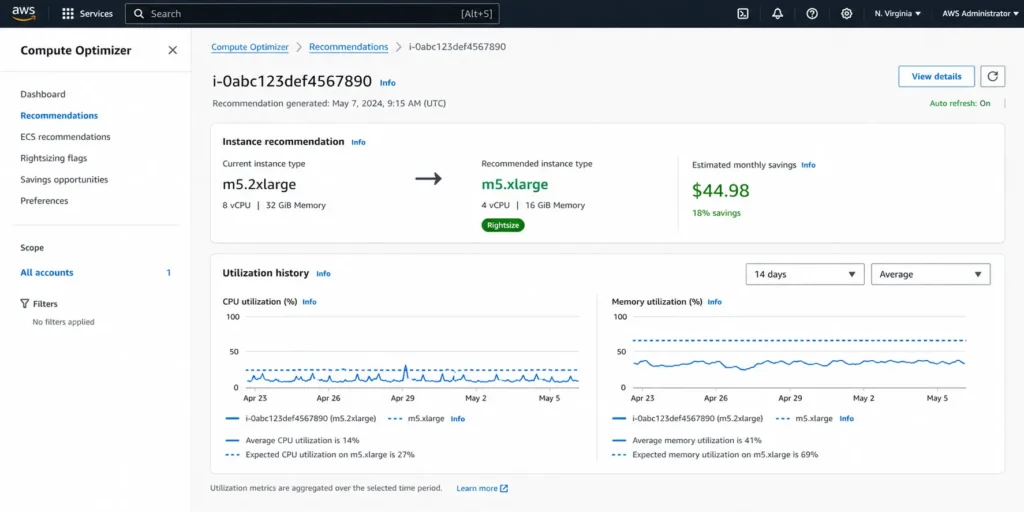This screenshot has width=1024, height=512.
Task: Expand the AWS Administrator account menu
Action: click(x=980, y=14)
